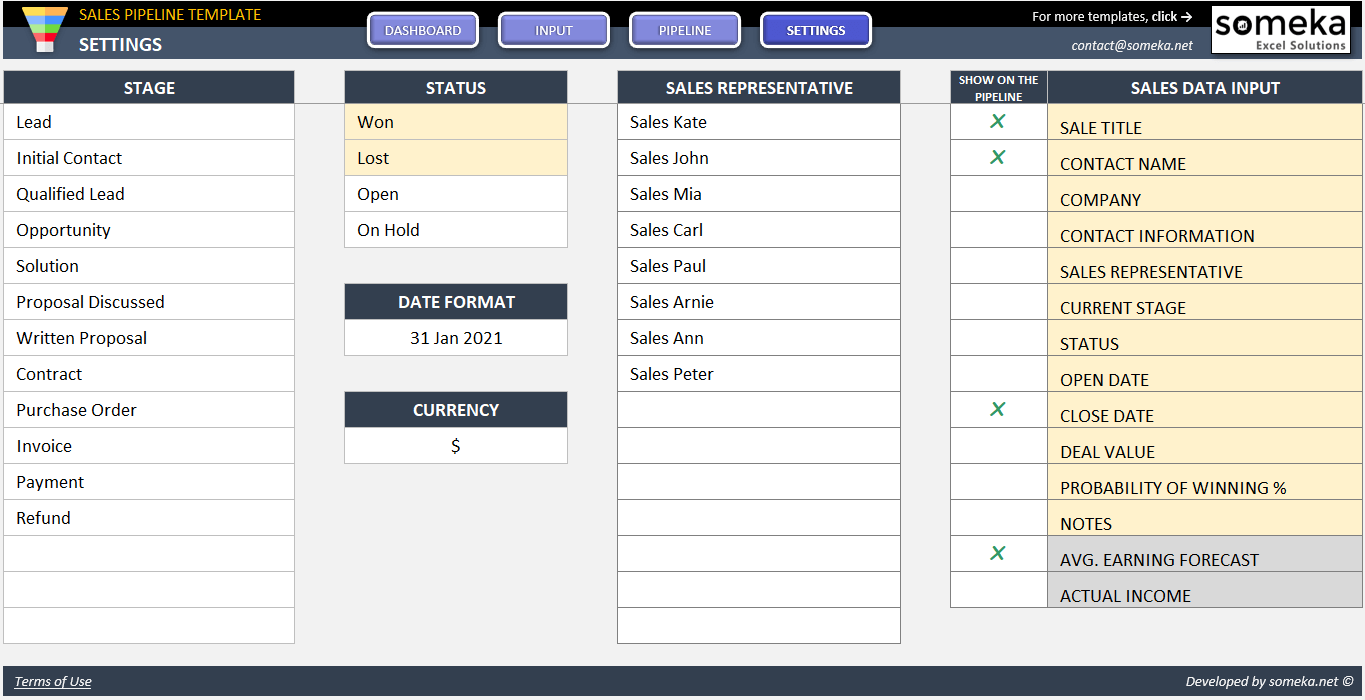Click the 'Written Proposal' stage cell
This screenshot has width=1365, height=700.
point(149,338)
